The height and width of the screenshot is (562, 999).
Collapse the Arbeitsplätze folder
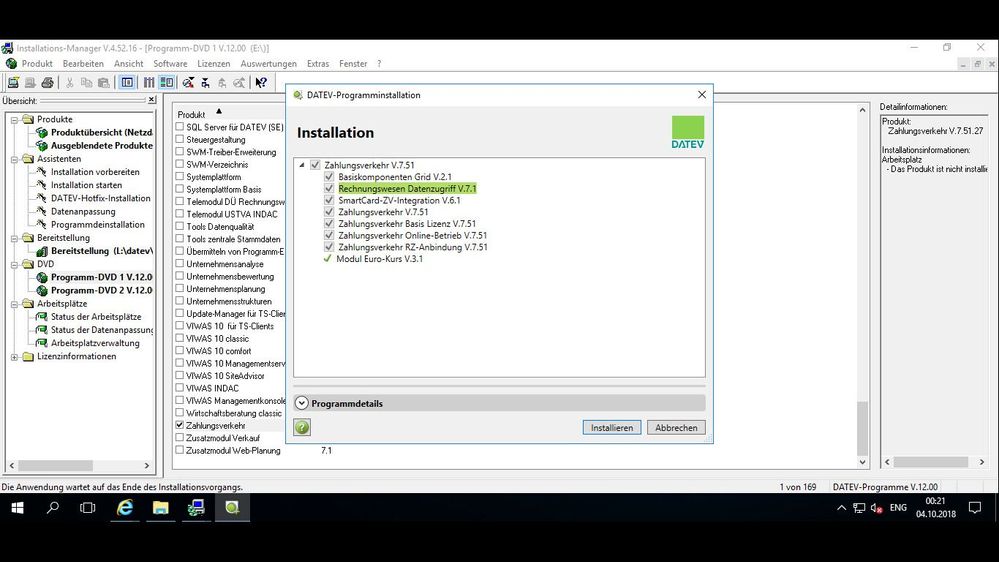14,304
